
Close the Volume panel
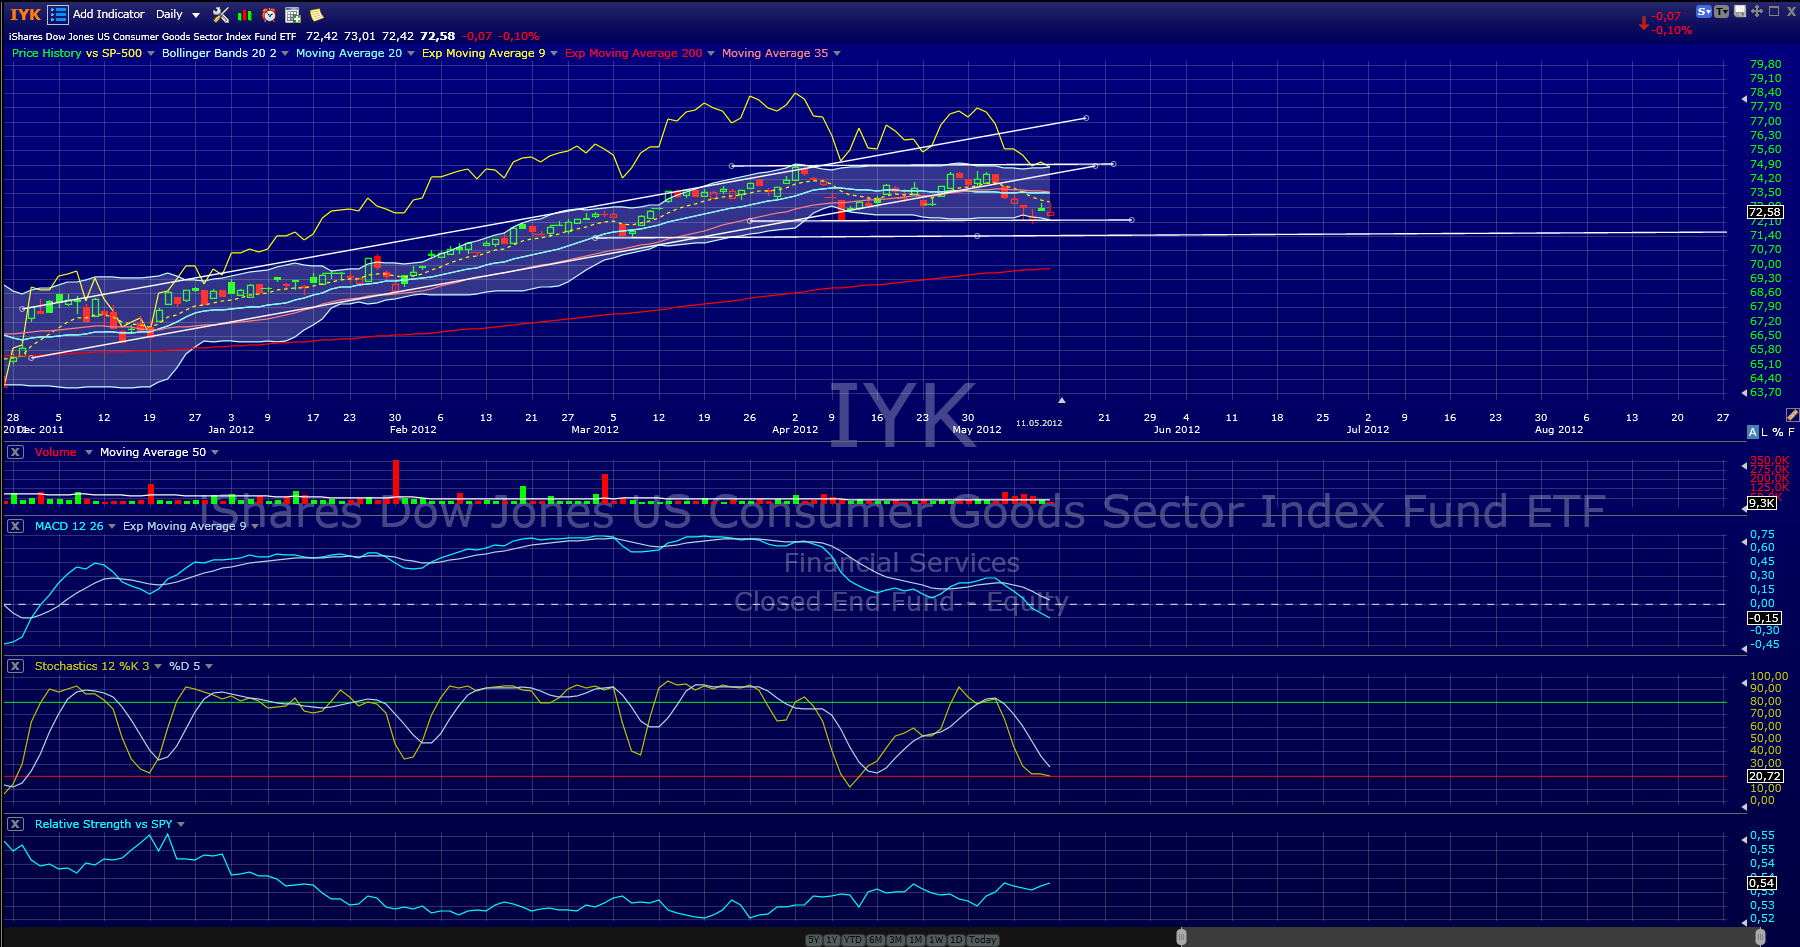15,452
